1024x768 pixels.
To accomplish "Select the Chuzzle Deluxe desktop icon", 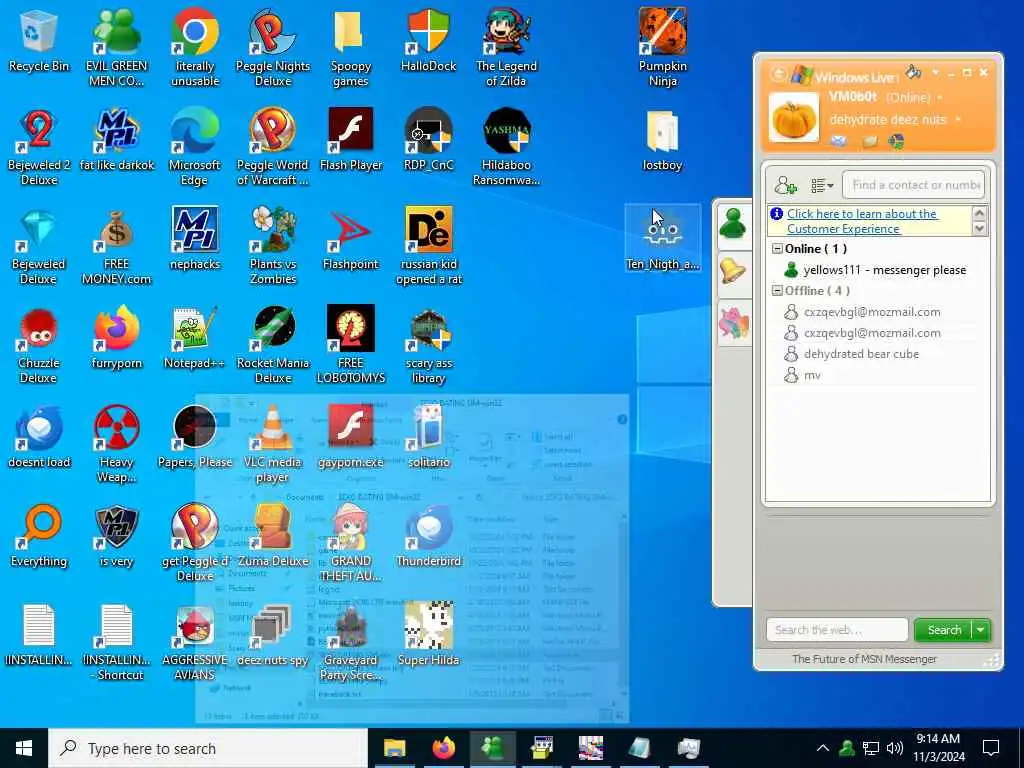I will (x=39, y=345).
